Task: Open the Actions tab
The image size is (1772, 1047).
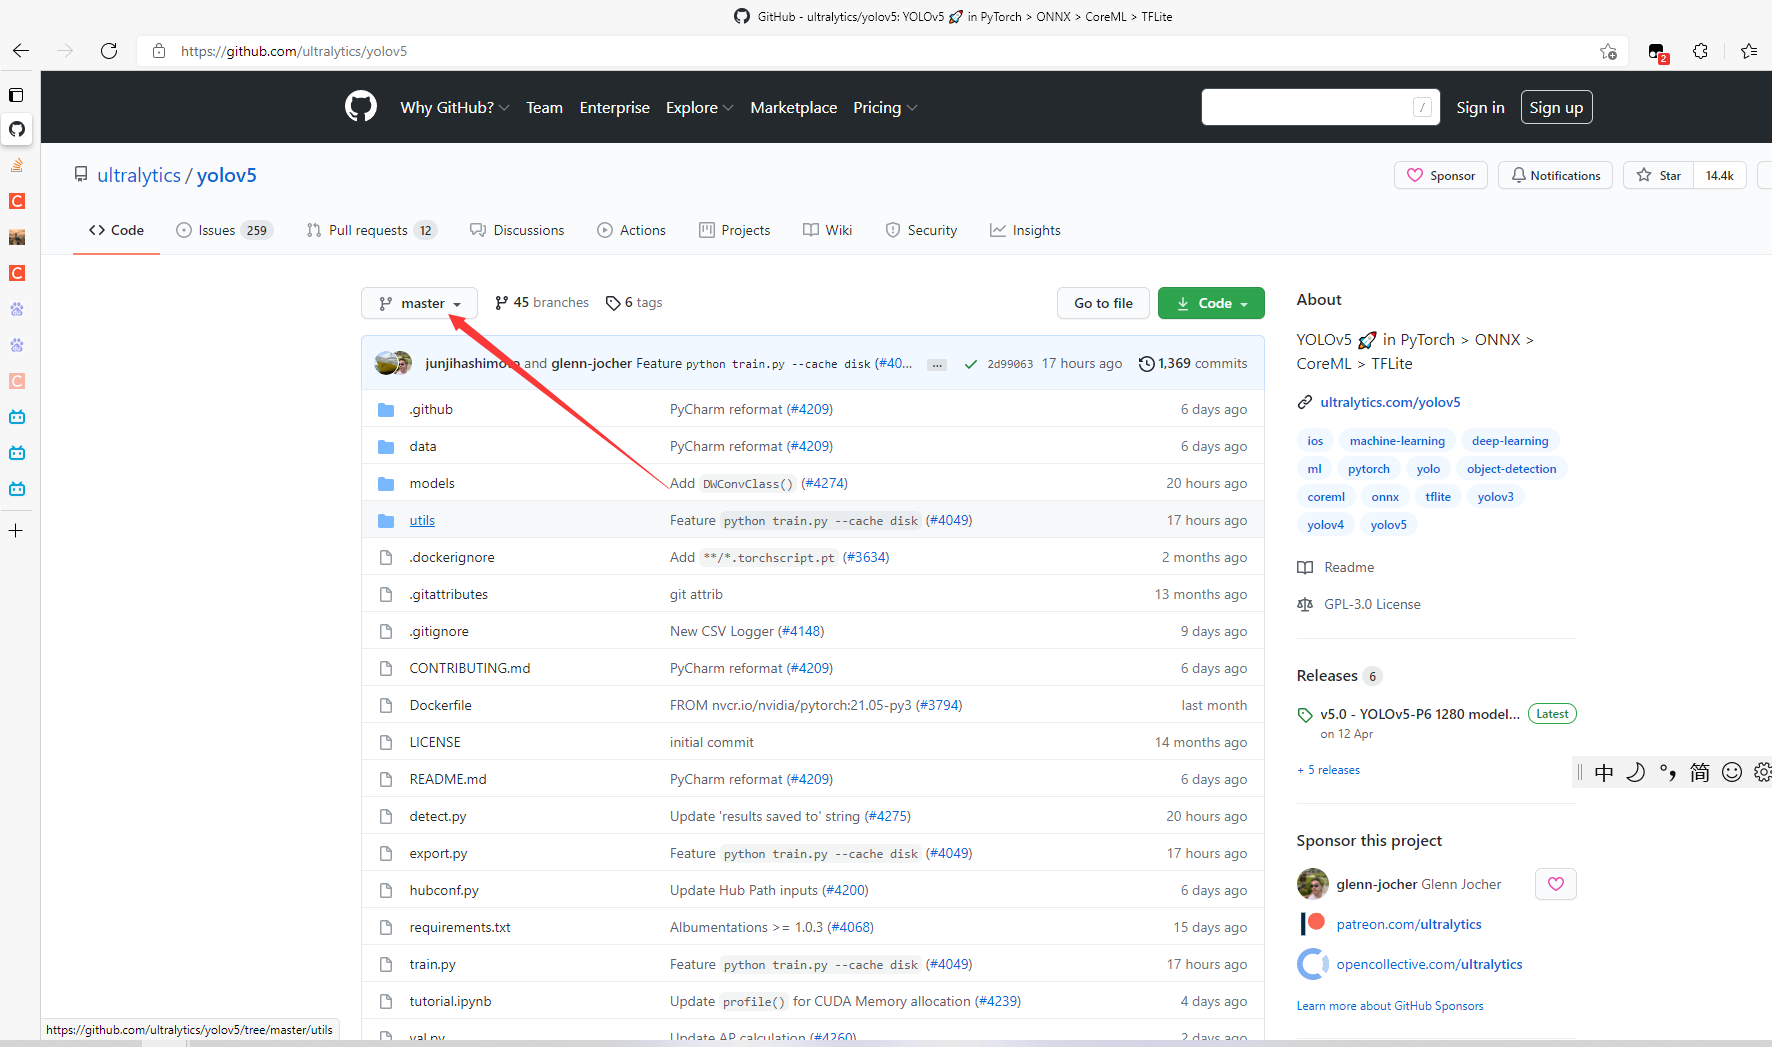Action: coord(631,230)
